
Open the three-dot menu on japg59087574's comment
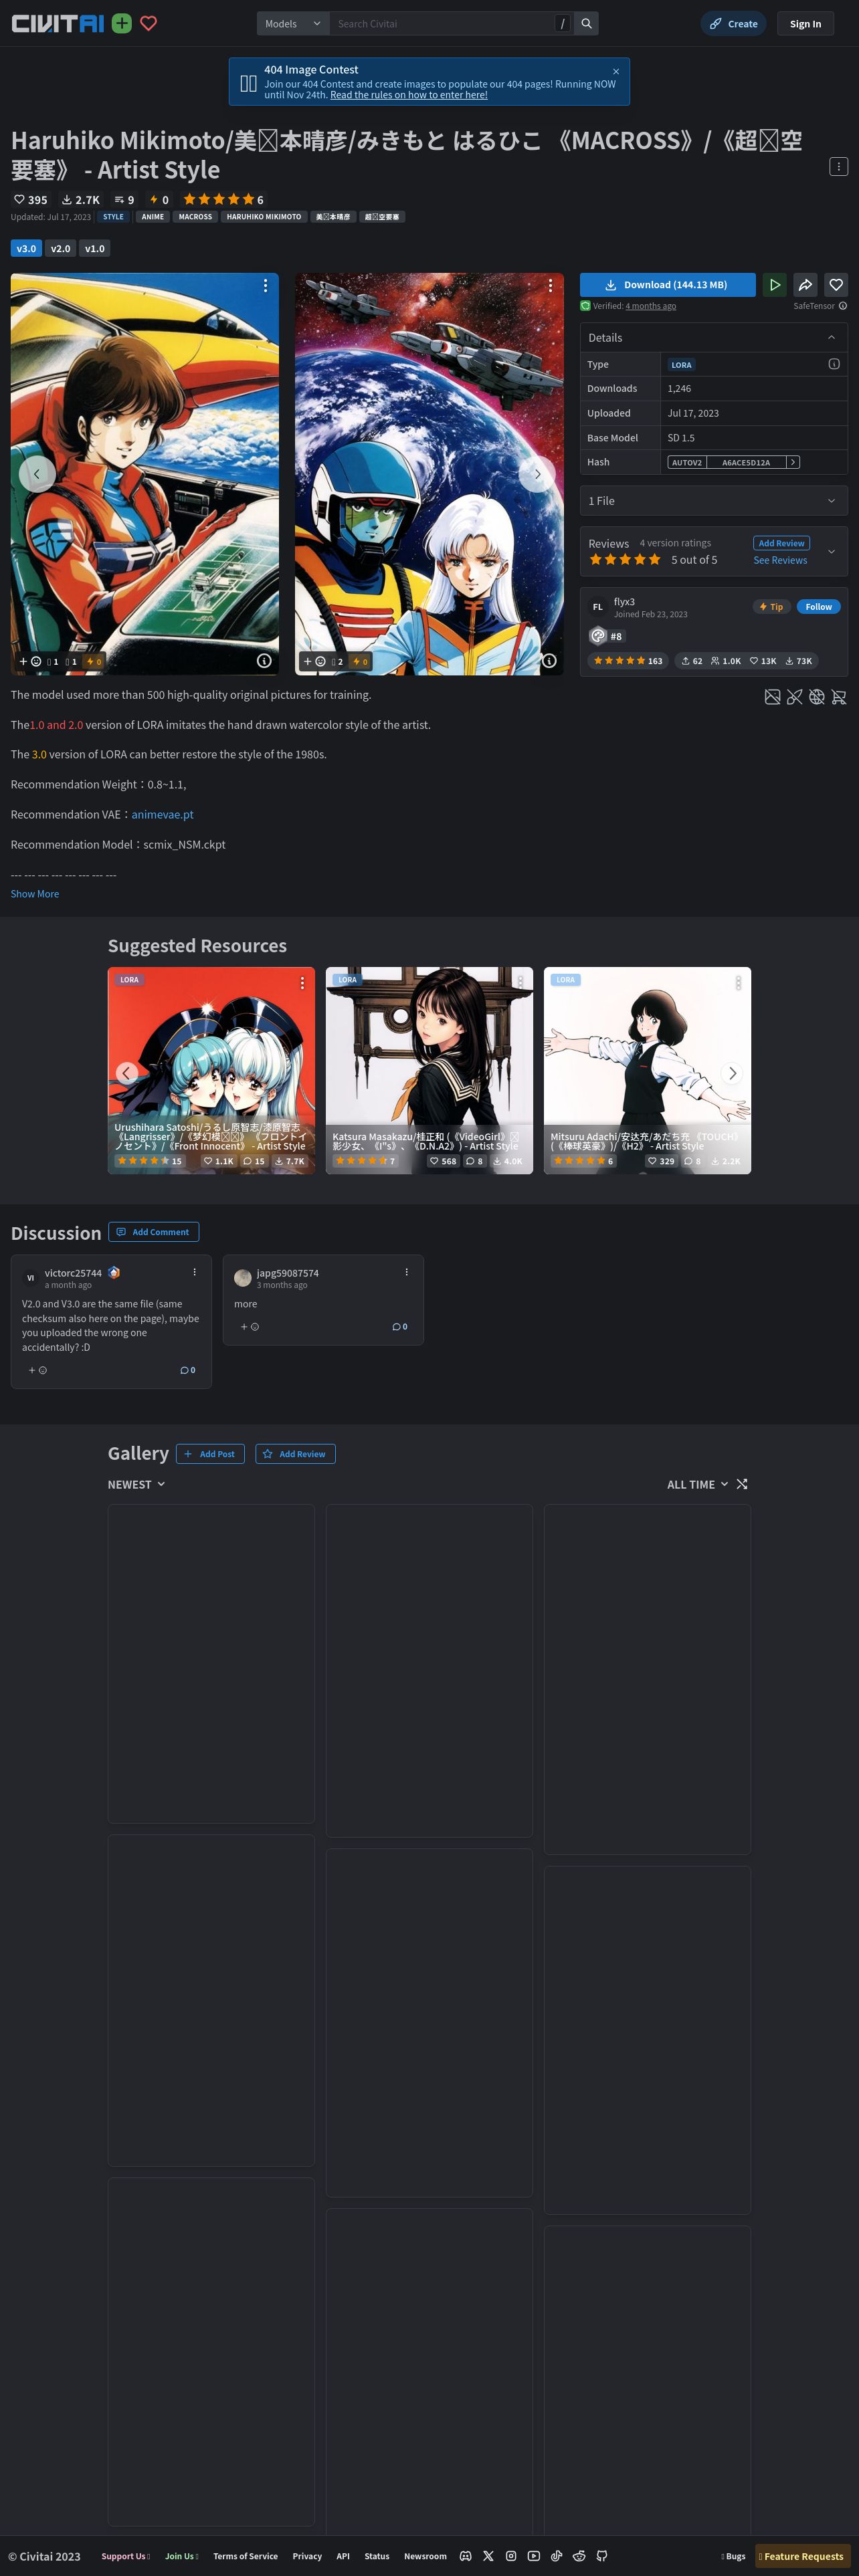tap(406, 1272)
